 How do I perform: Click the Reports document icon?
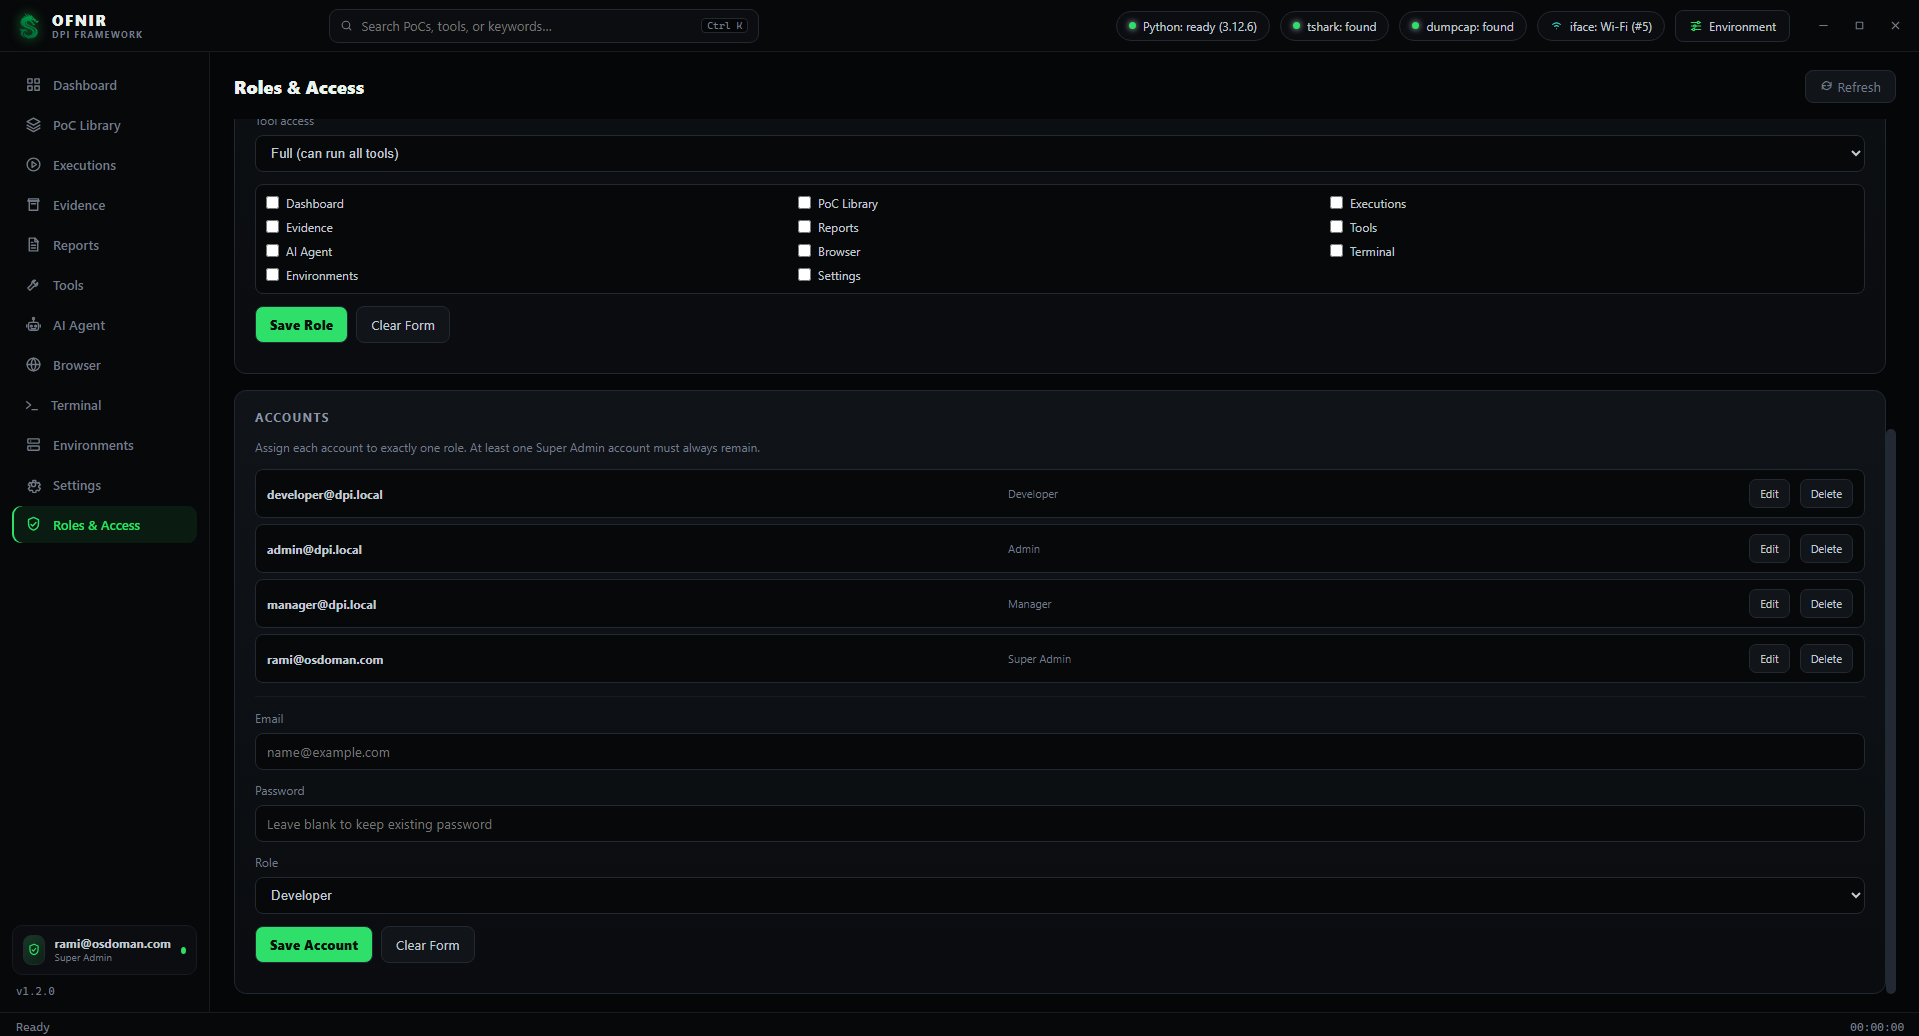coord(33,245)
